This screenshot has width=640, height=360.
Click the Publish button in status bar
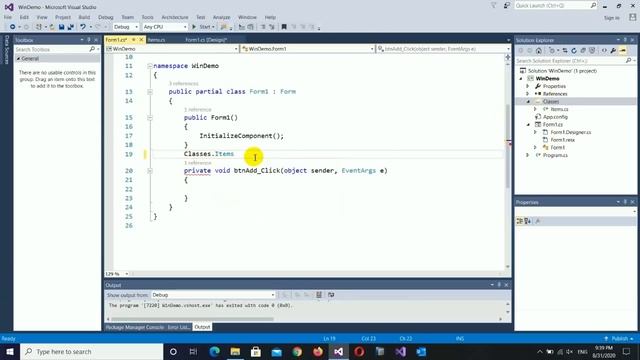619,339
